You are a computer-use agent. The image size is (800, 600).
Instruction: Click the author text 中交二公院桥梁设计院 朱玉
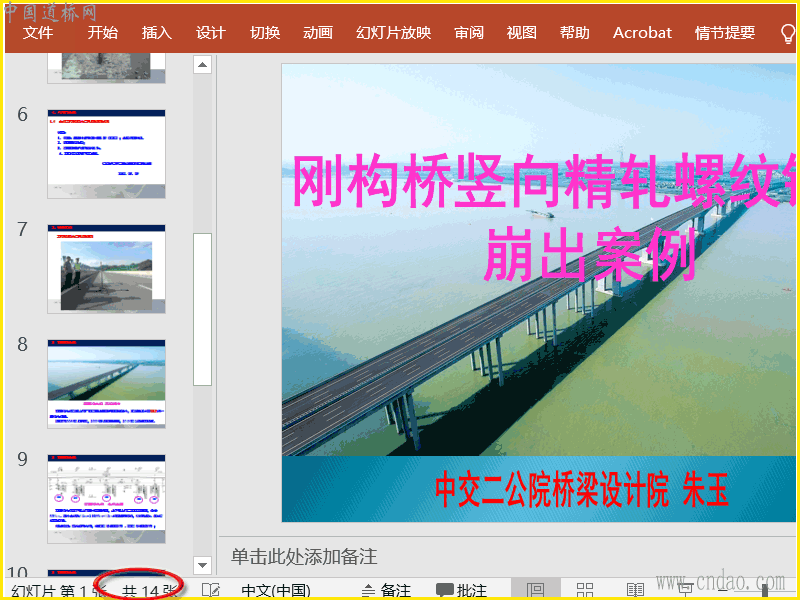tap(582, 489)
